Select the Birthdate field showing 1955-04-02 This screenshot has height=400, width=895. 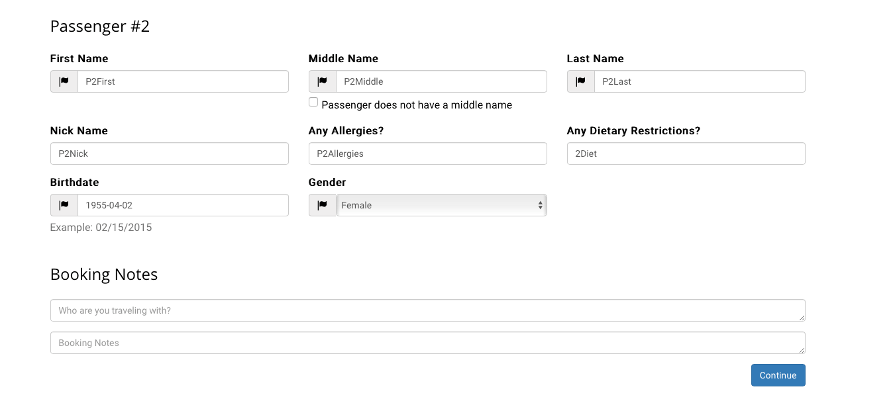[x=182, y=206]
